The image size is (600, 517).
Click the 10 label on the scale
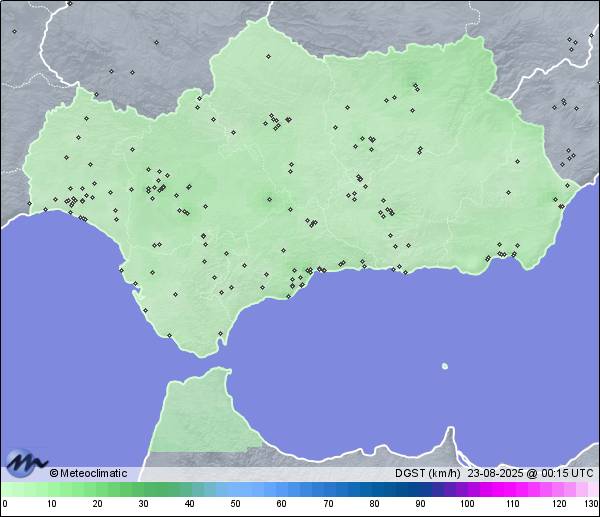coord(52,503)
